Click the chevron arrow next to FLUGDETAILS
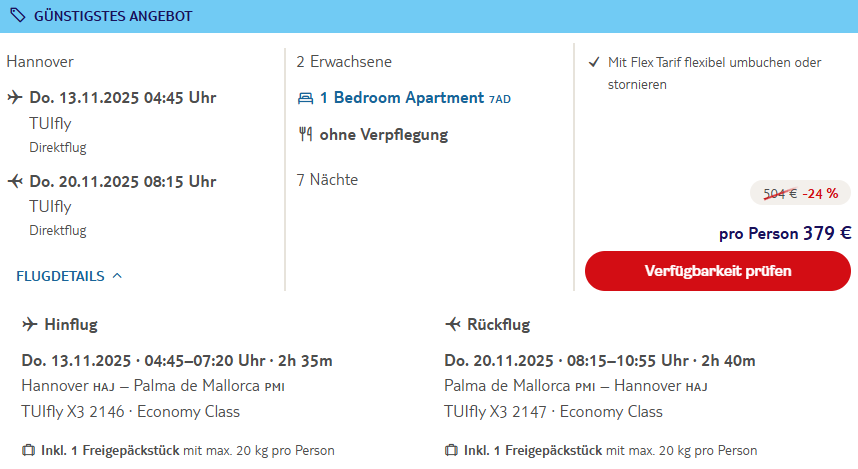The image size is (858, 469). [x=117, y=275]
